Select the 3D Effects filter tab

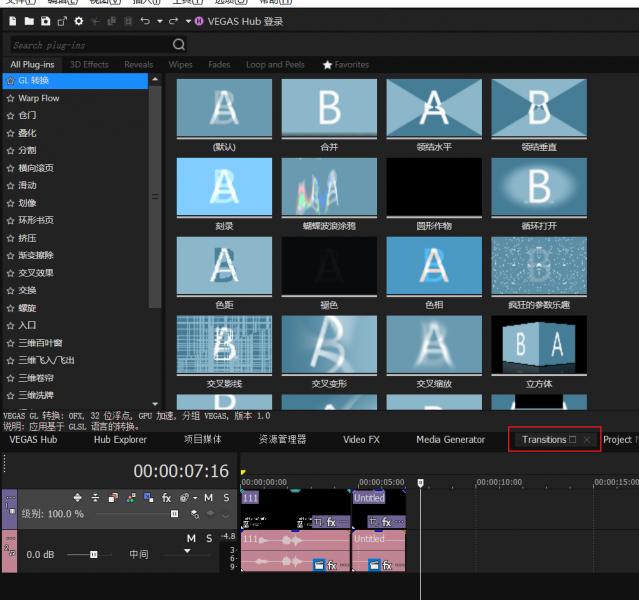89,65
